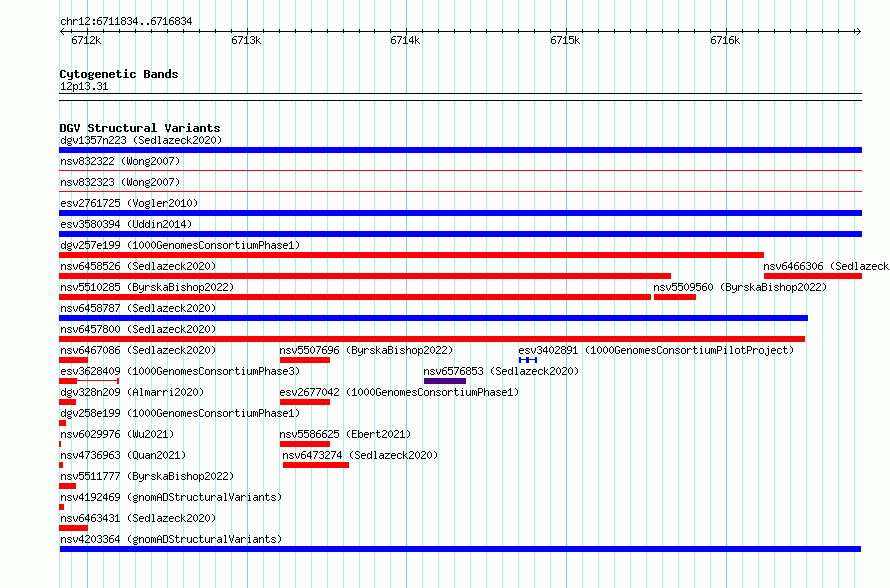Select the blue bar under nsv6458787
Screen dimensions: 890x588
click(x=434, y=318)
